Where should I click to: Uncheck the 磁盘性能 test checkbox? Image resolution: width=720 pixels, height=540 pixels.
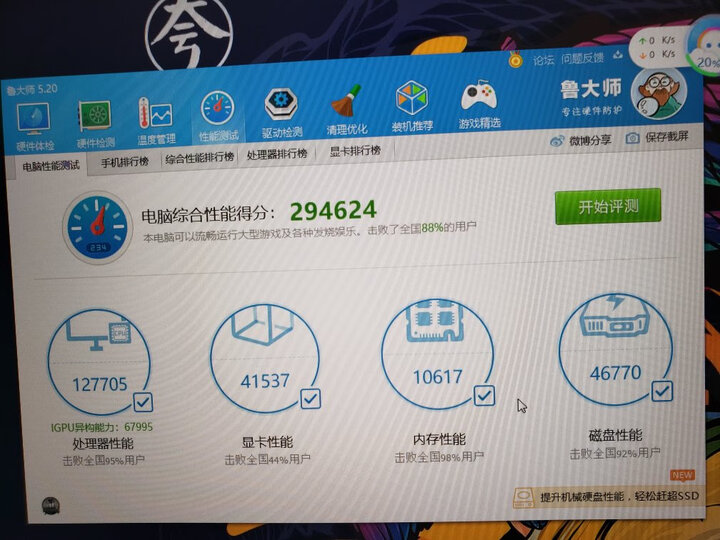662,391
